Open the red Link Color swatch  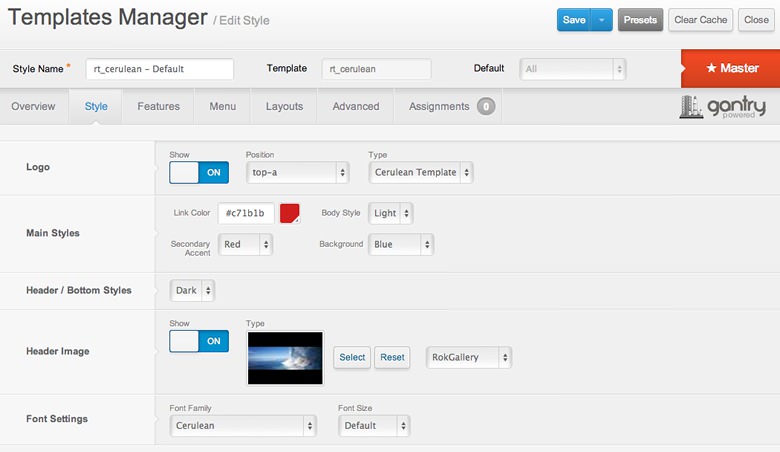[290, 213]
